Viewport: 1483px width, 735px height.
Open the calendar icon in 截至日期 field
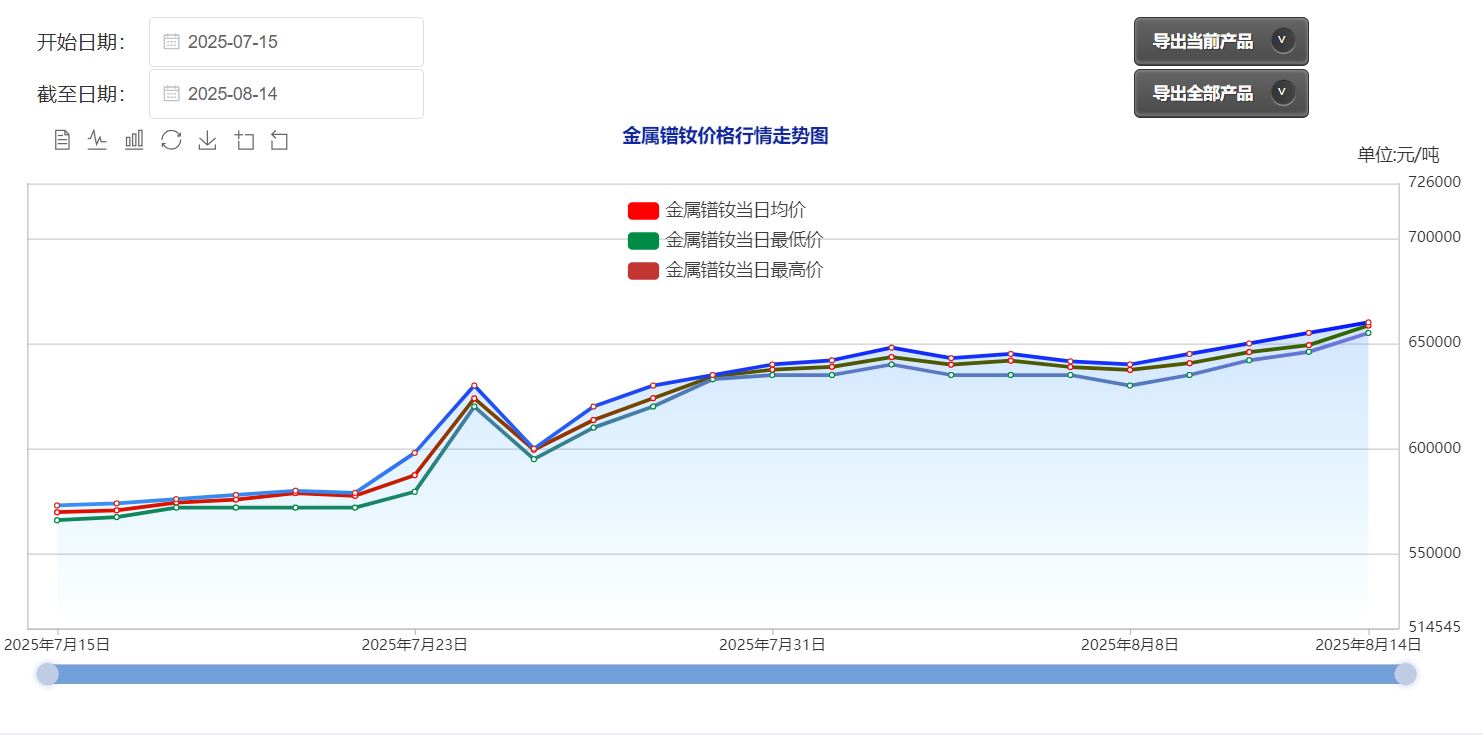(171, 93)
